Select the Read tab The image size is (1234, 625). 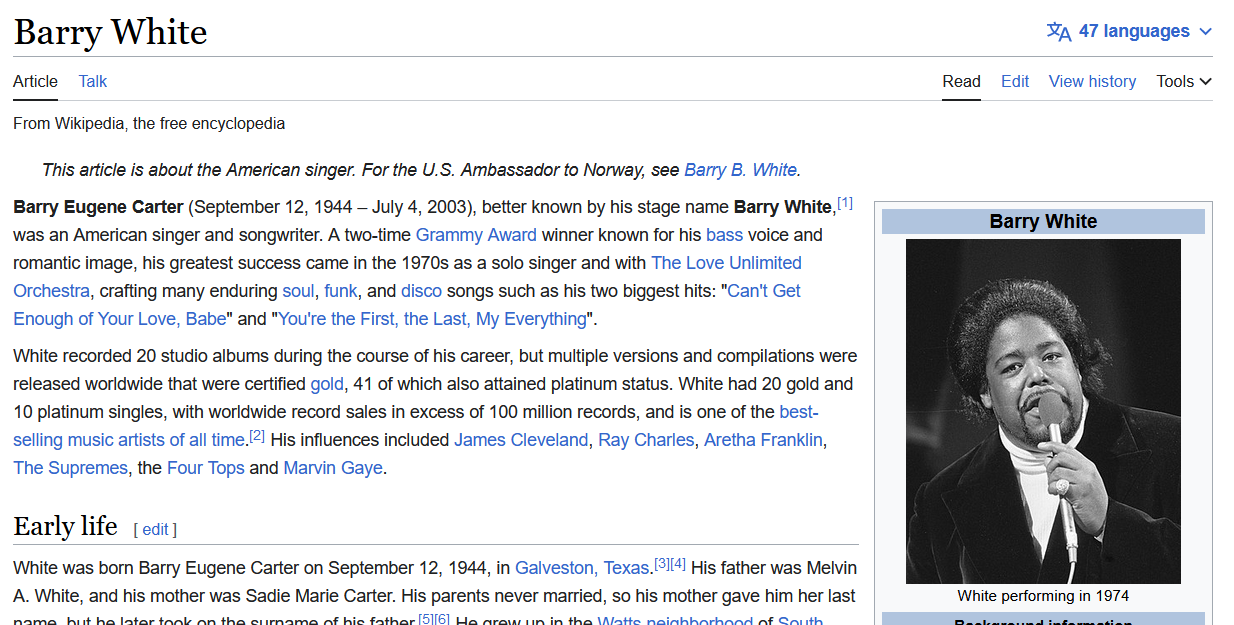[x=961, y=81]
